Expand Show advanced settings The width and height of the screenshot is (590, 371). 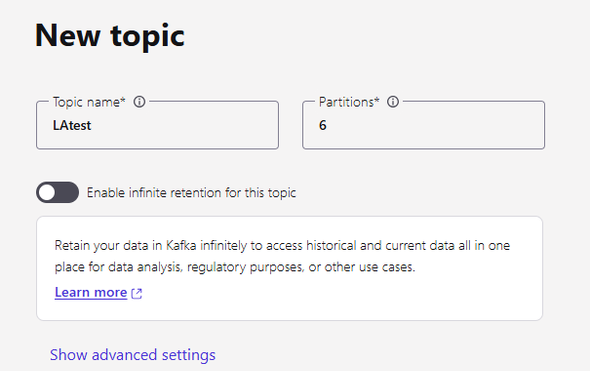[x=132, y=355]
